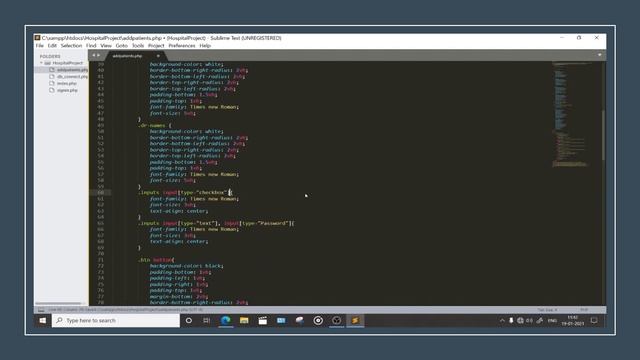Click the sidebar horizontal scrollbar
Screen dimensions: 640x360
[x=58, y=303]
